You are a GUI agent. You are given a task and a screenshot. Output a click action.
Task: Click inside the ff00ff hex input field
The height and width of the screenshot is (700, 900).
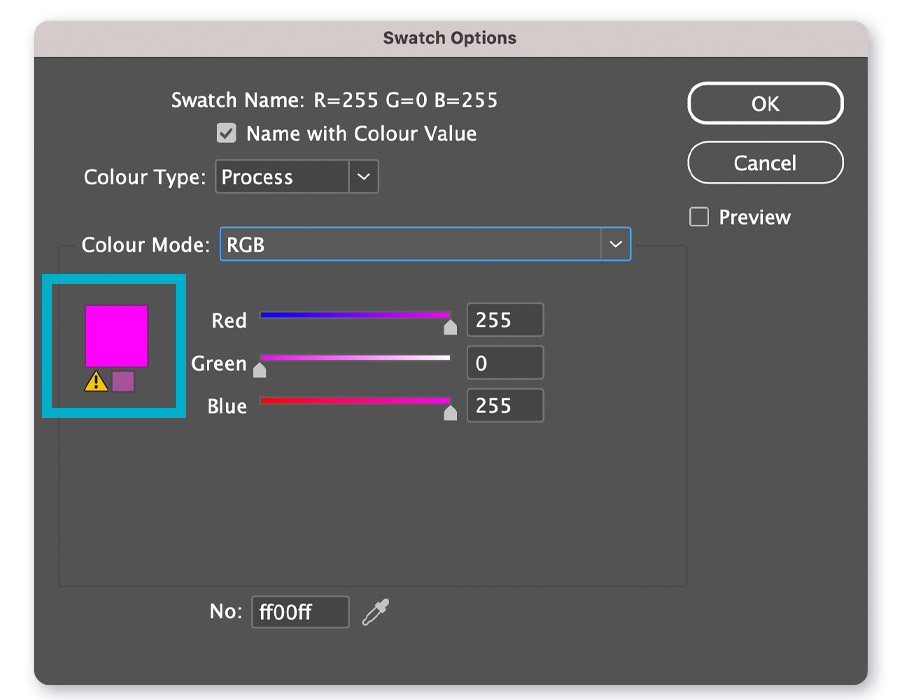(x=300, y=611)
